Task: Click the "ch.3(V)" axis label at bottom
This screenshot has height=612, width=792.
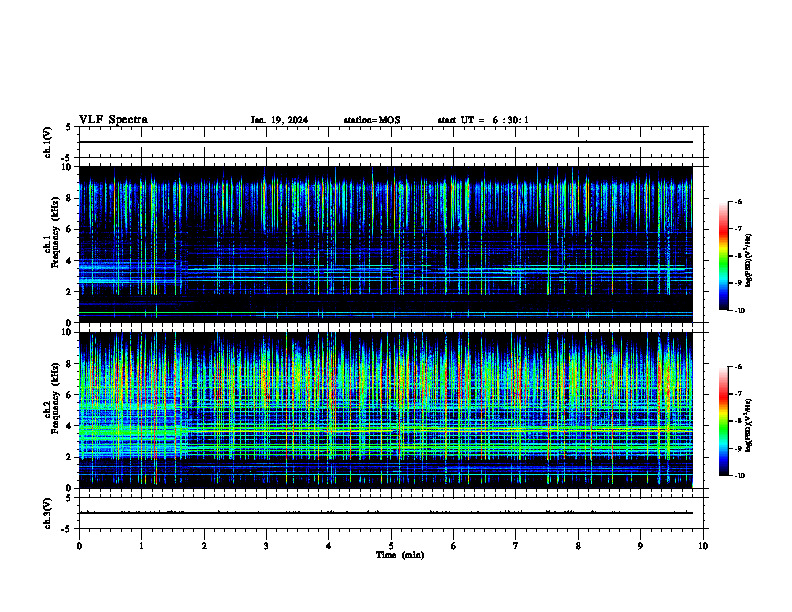Action: pyautogui.click(x=47, y=513)
